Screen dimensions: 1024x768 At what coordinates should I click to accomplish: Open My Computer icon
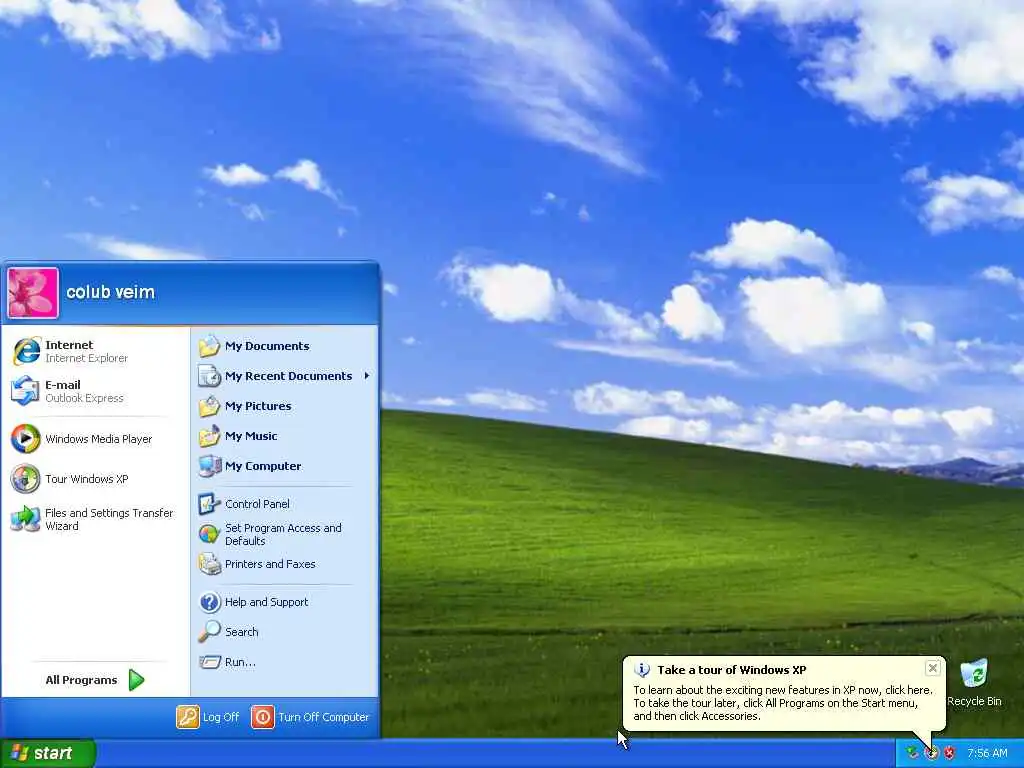[210, 466]
